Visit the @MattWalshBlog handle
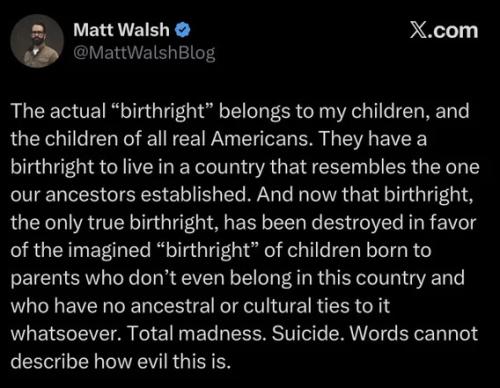500x388 pixels. 144,53
